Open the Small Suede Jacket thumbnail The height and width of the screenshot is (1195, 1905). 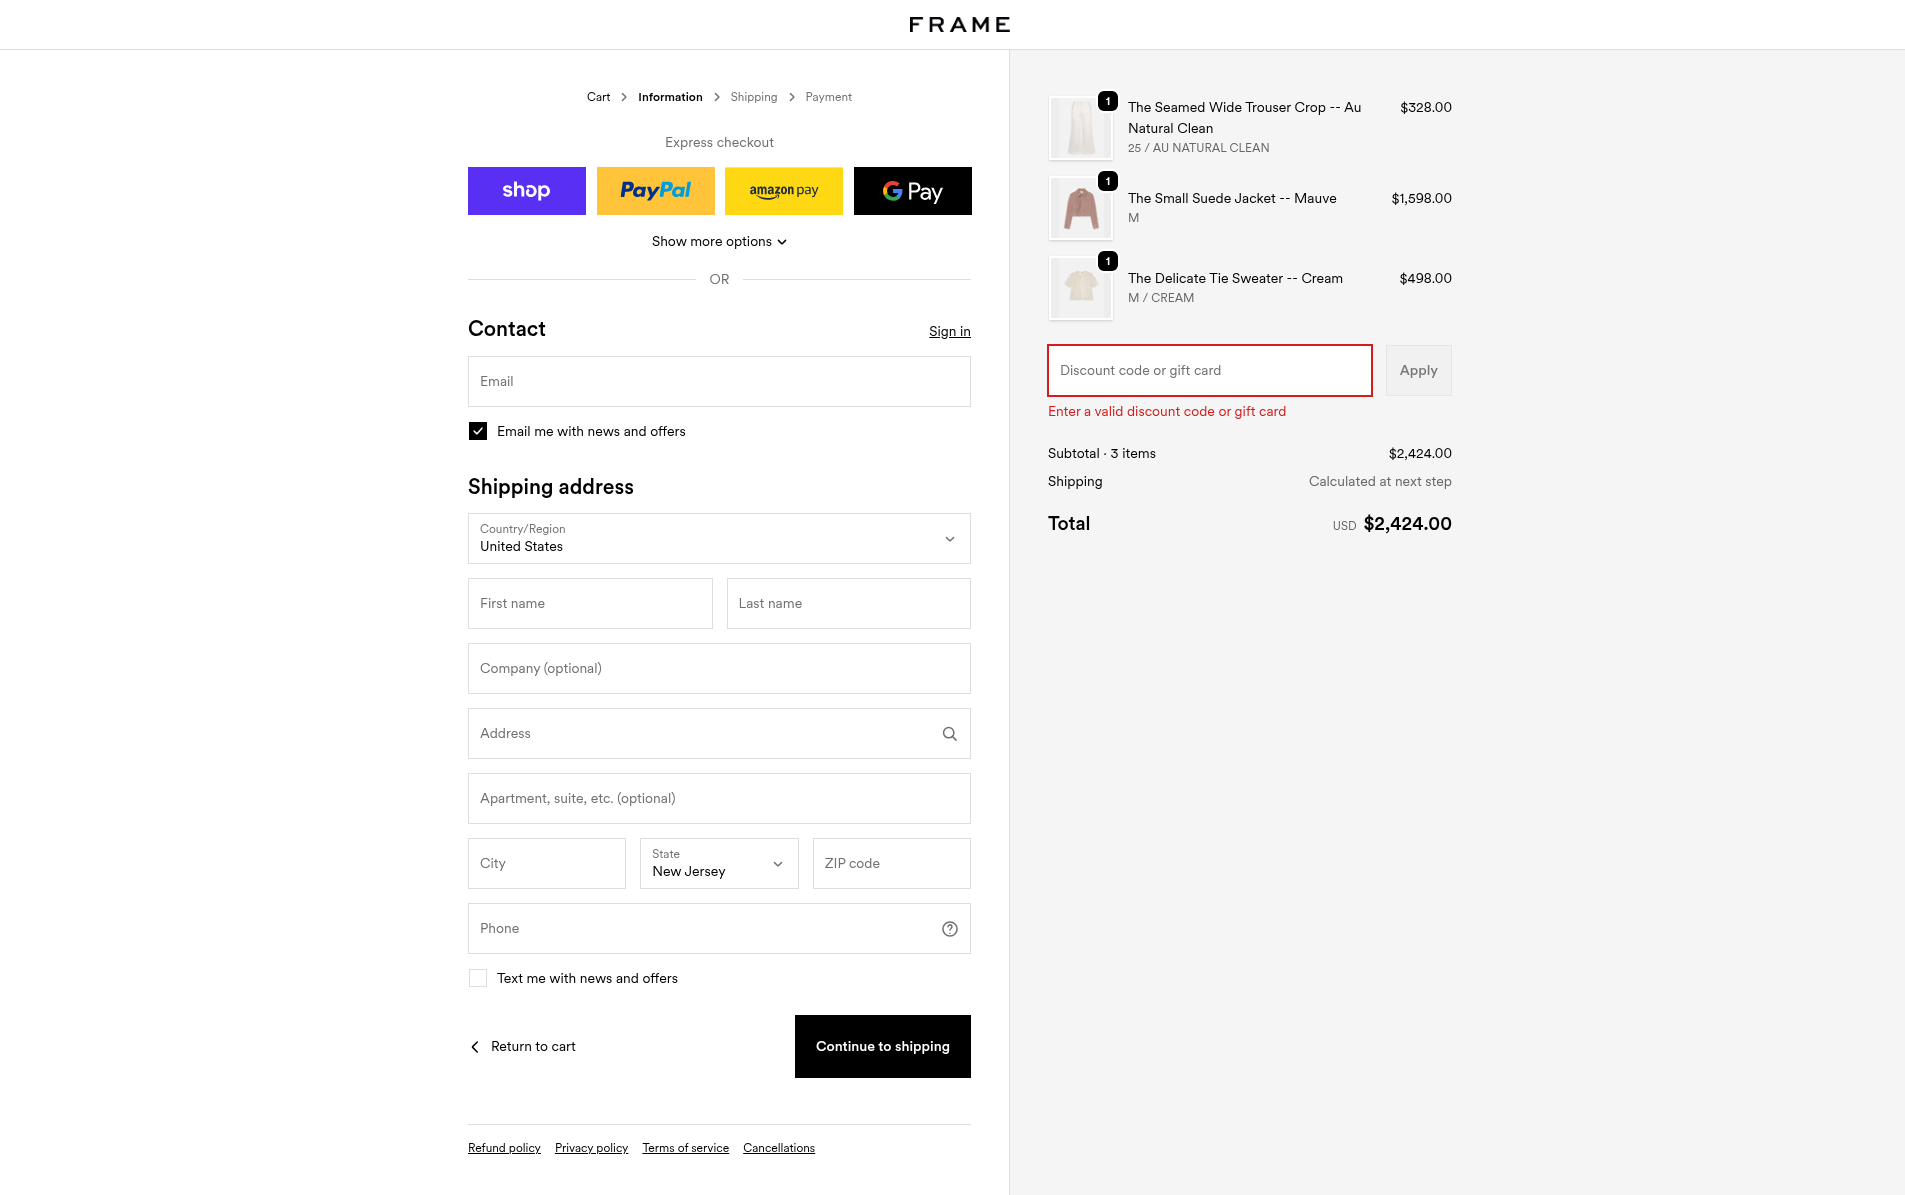pyautogui.click(x=1080, y=208)
